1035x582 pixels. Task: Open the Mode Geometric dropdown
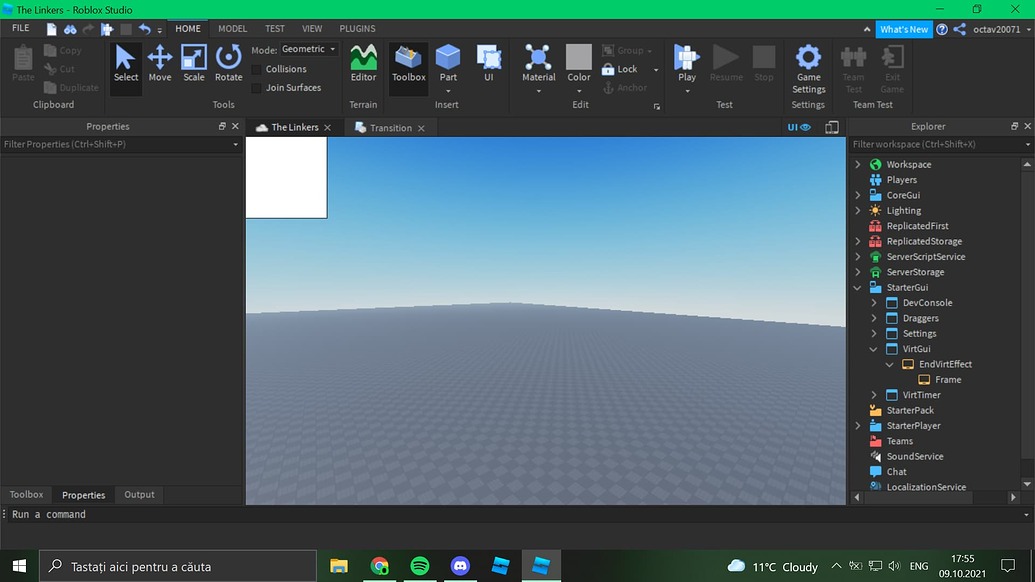(x=309, y=49)
